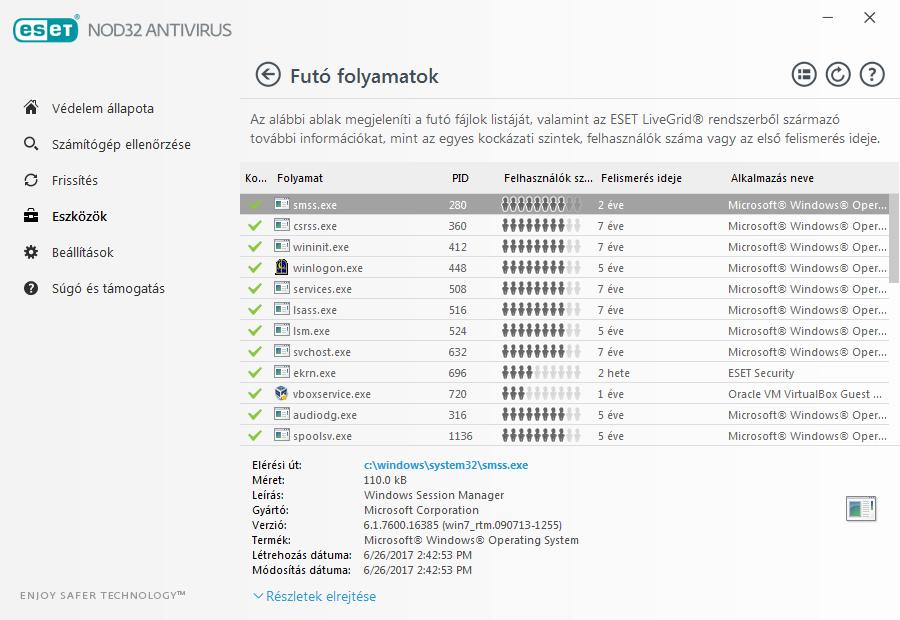Screen dimensions: 900x620
Task: Select the services.exe process row
Action: (564, 289)
